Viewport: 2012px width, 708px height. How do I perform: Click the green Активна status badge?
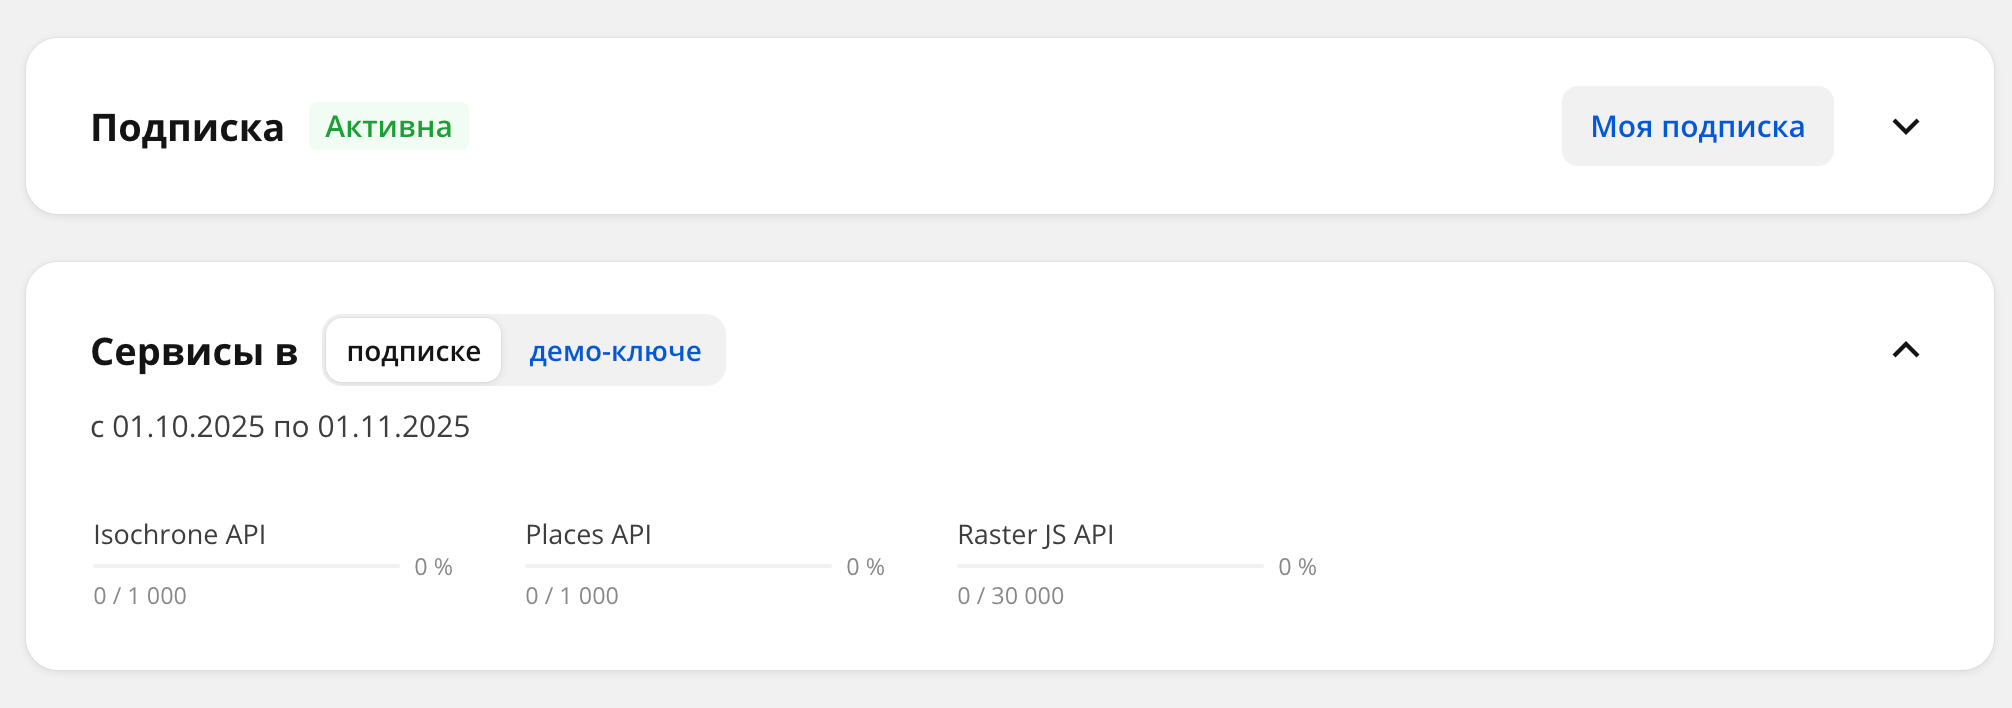388,127
